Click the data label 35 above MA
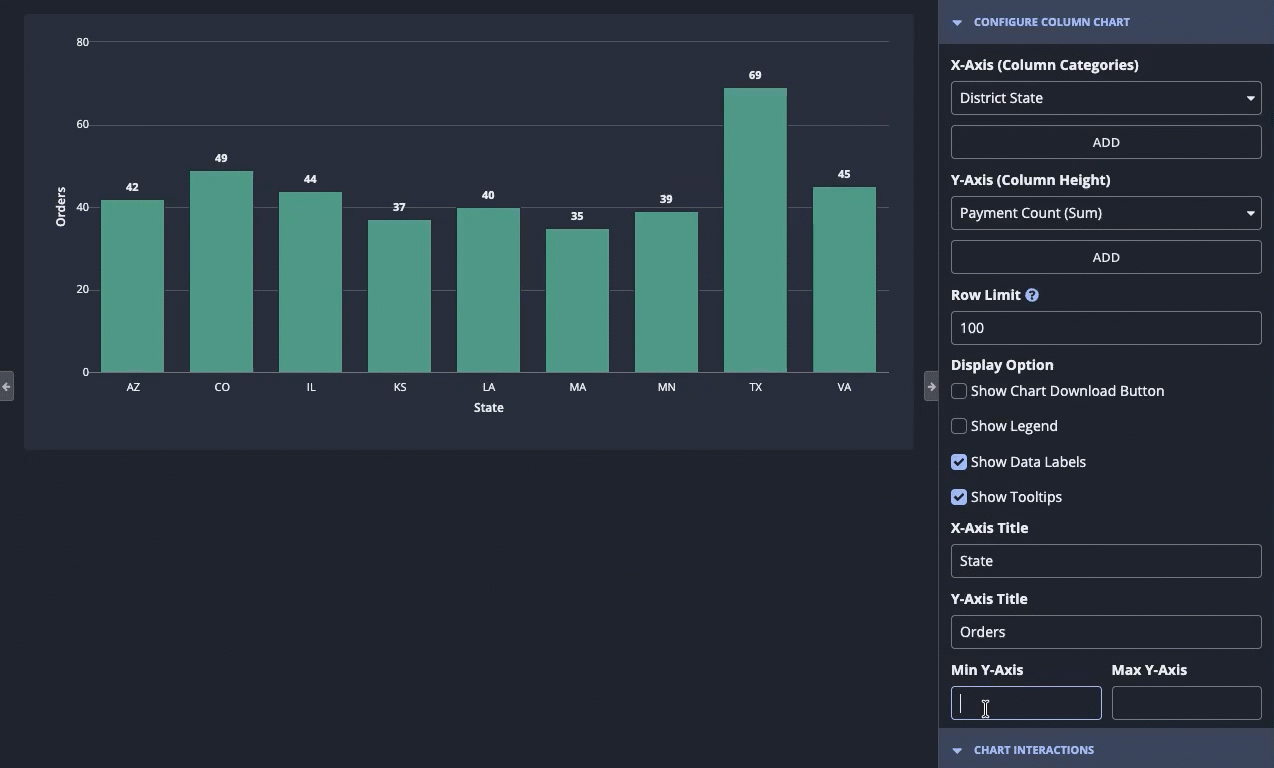This screenshot has height=768, width=1274. (577, 216)
